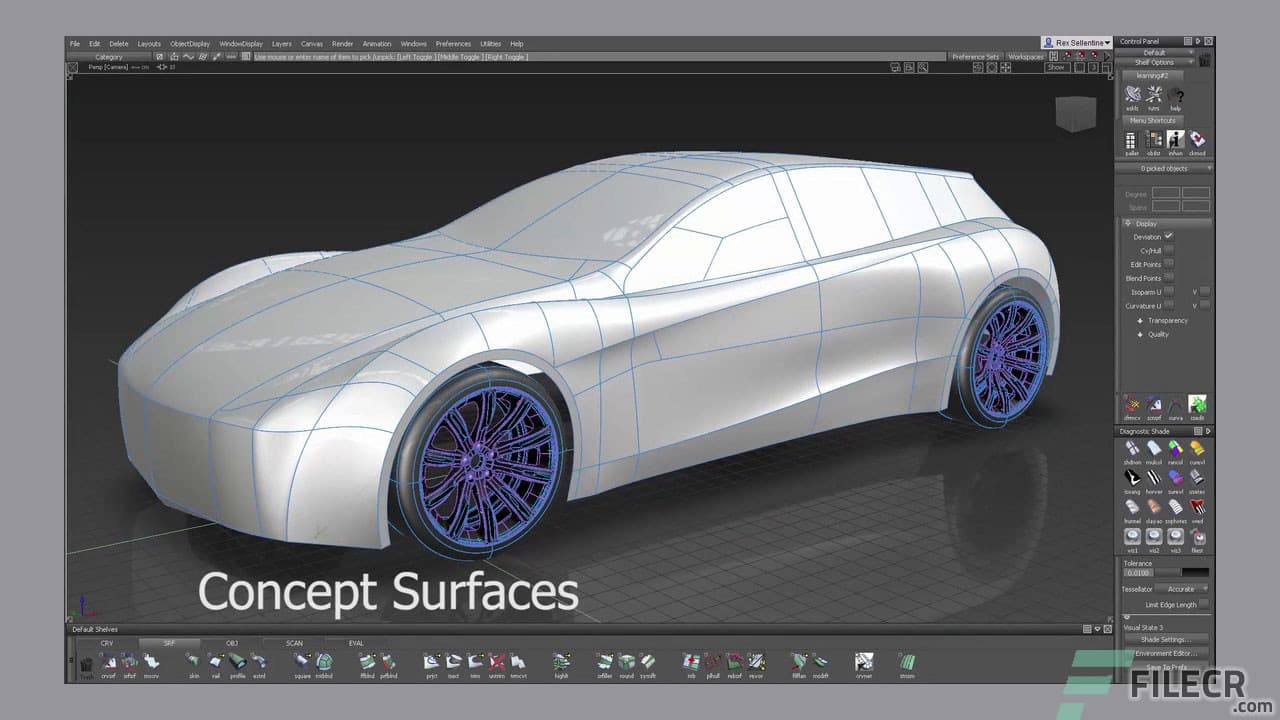The height and width of the screenshot is (720, 1280).
Task: Activate the horver diagnostic shading mode
Action: point(1154,478)
